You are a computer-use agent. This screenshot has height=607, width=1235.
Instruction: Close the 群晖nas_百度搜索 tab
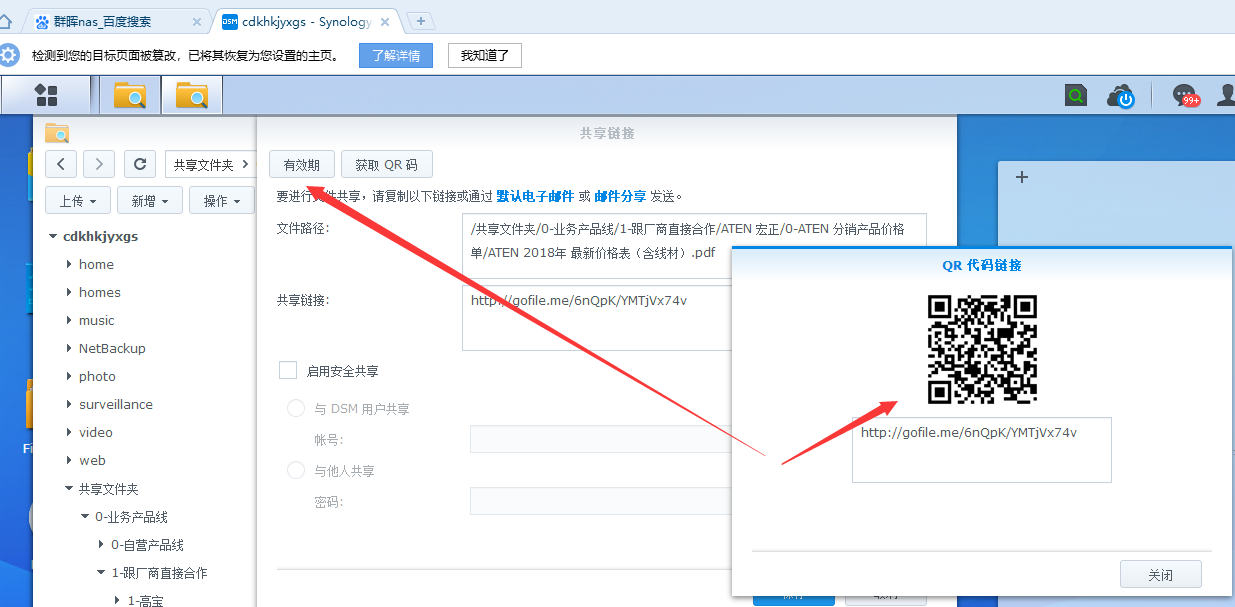[196, 22]
